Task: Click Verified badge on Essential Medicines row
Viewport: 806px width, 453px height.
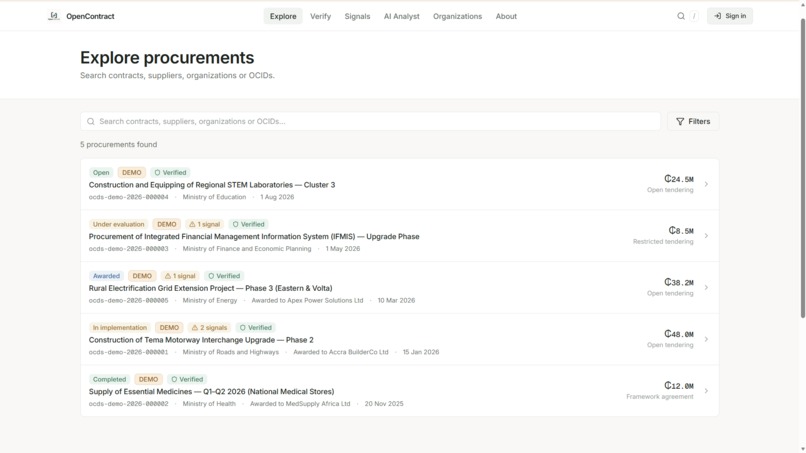Action: [187, 379]
